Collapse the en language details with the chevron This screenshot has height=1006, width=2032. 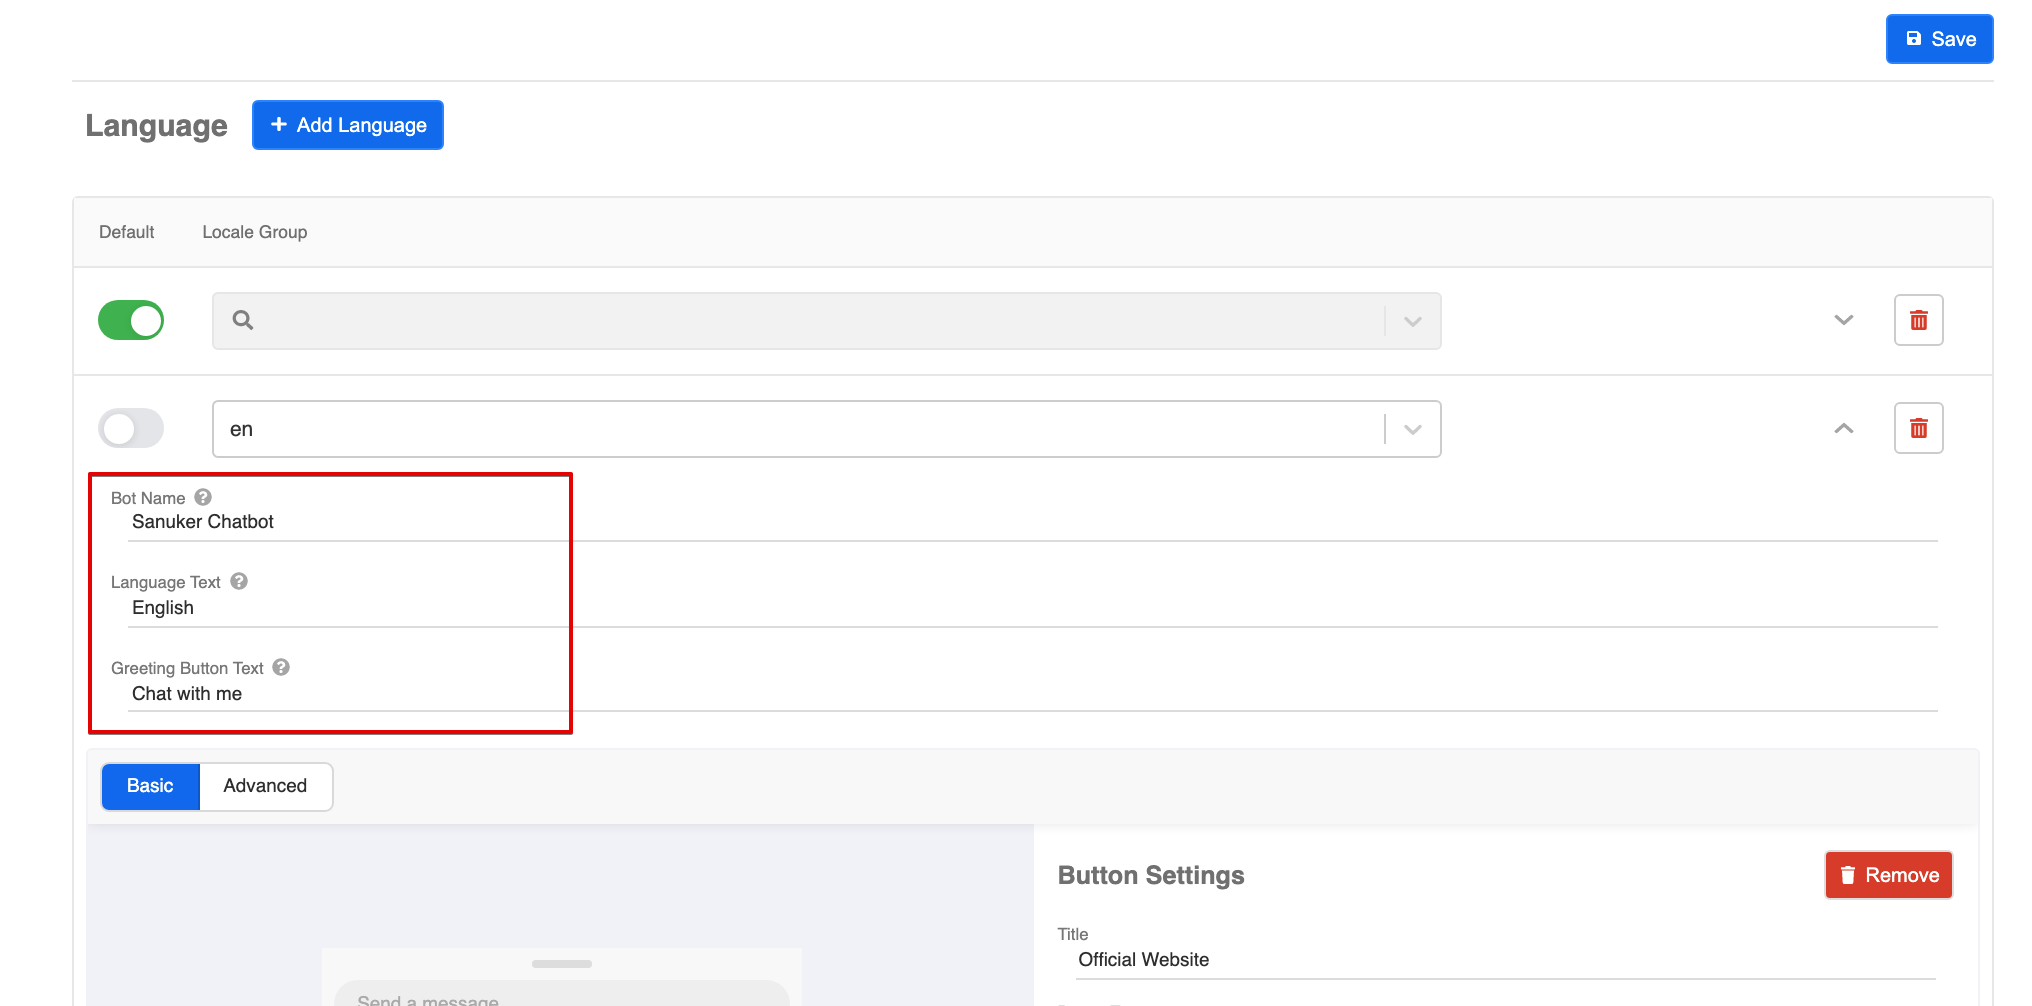point(1843,428)
